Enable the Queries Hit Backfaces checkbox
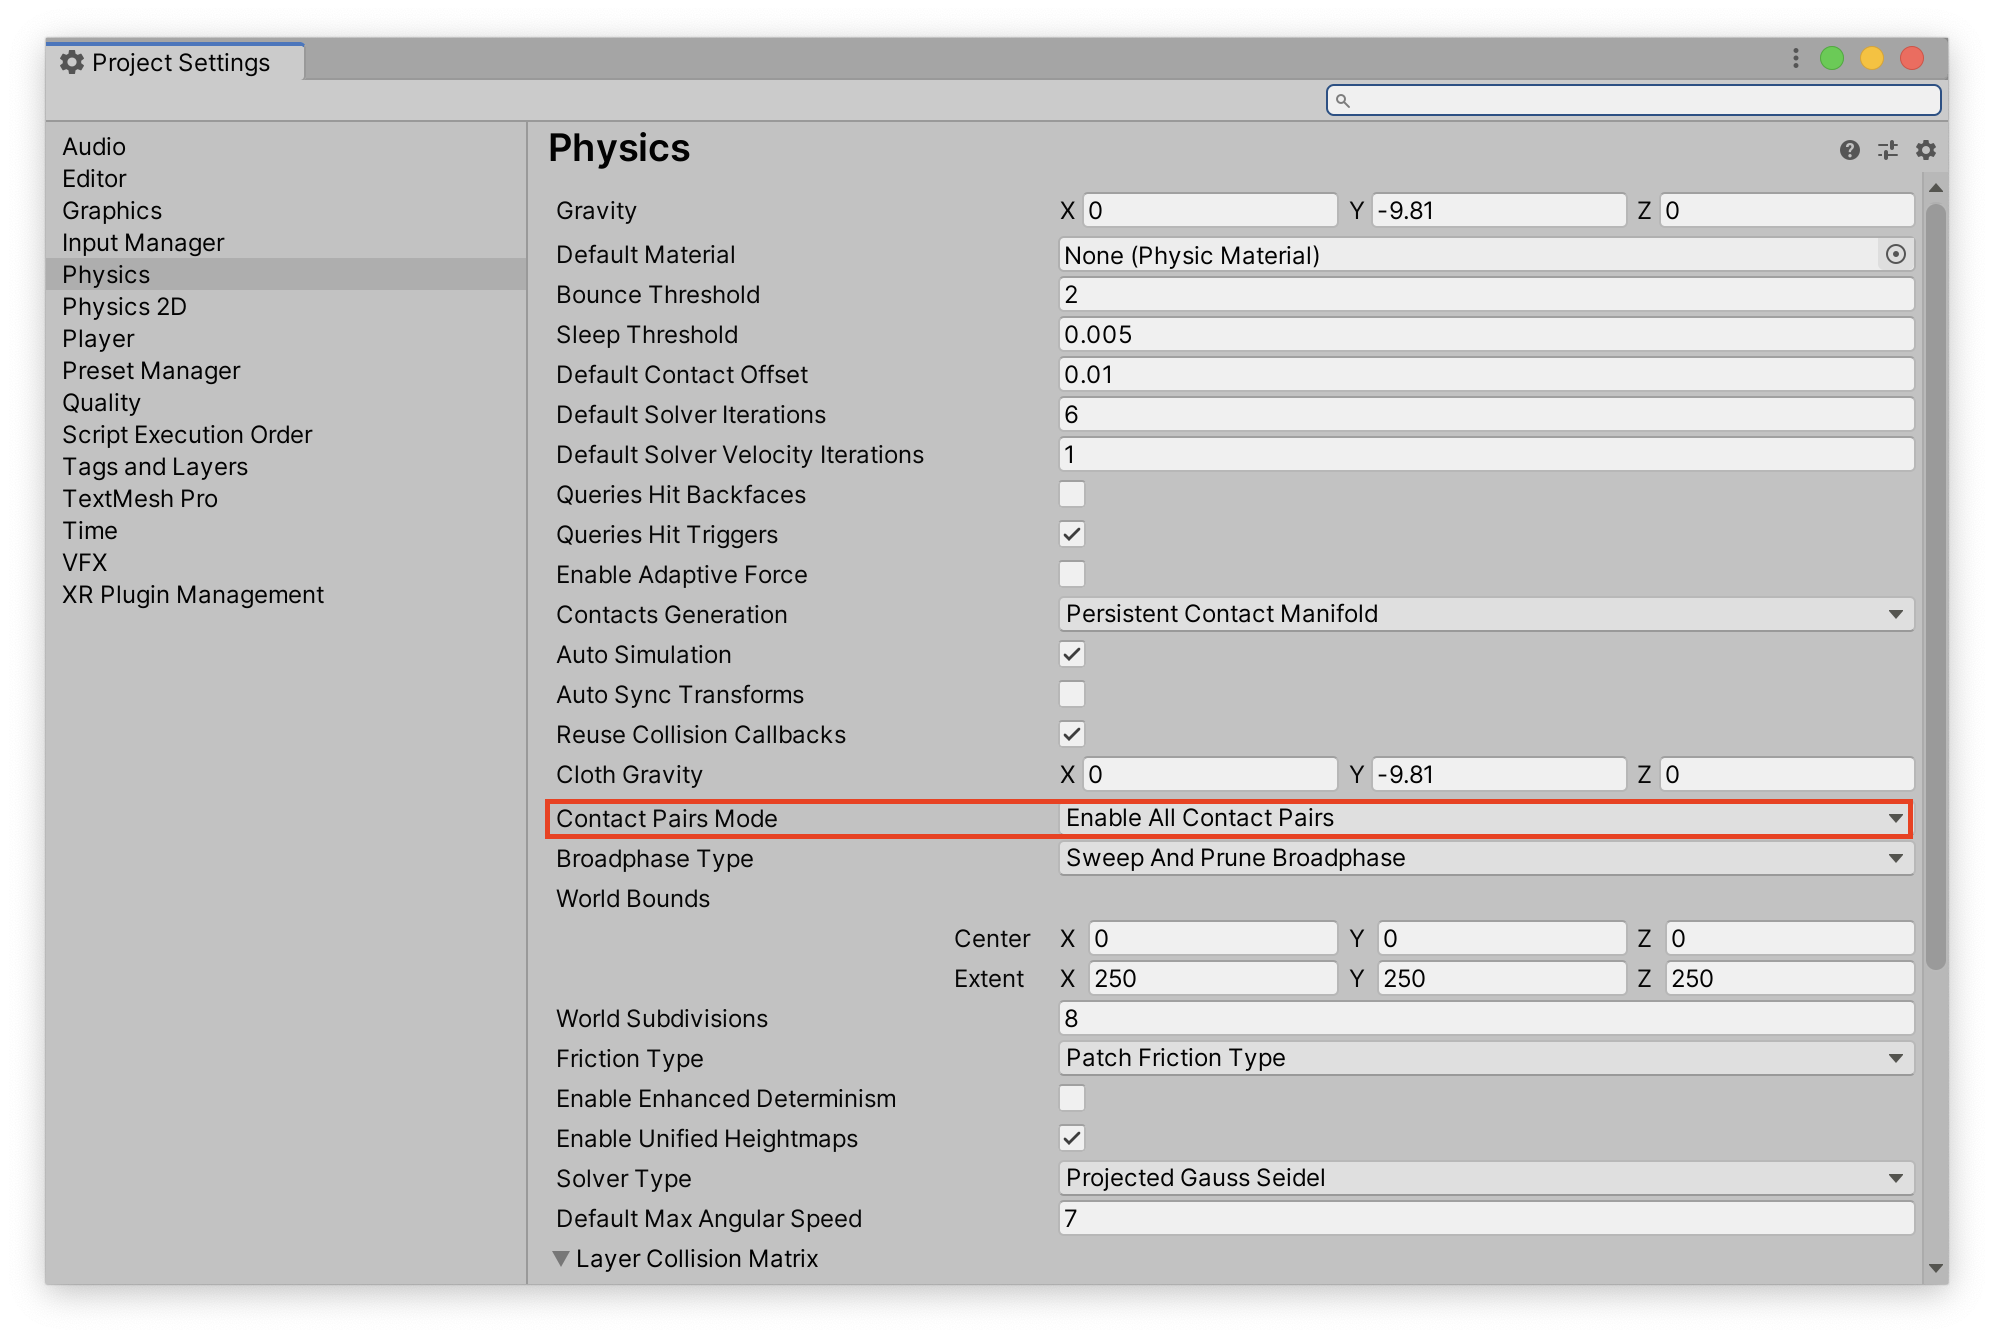 pyautogui.click(x=1070, y=494)
